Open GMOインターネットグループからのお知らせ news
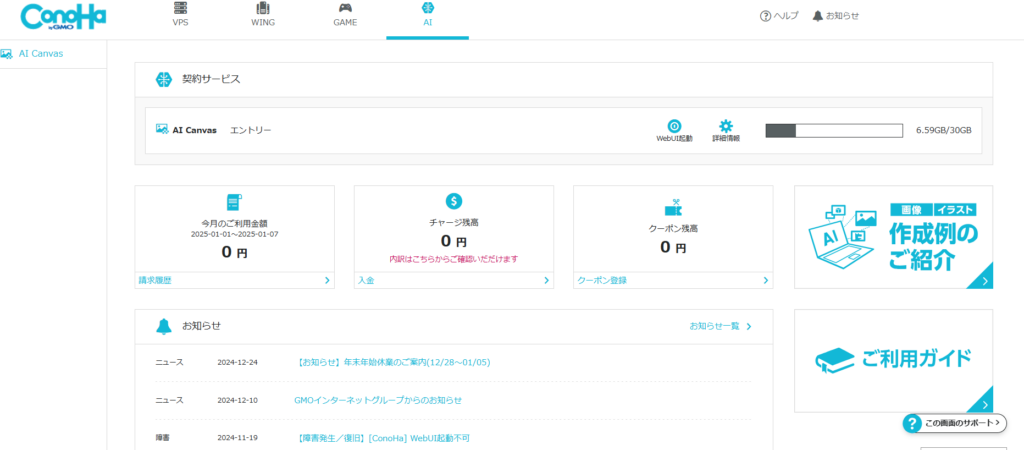This screenshot has width=1024, height=450. pos(378,400)
